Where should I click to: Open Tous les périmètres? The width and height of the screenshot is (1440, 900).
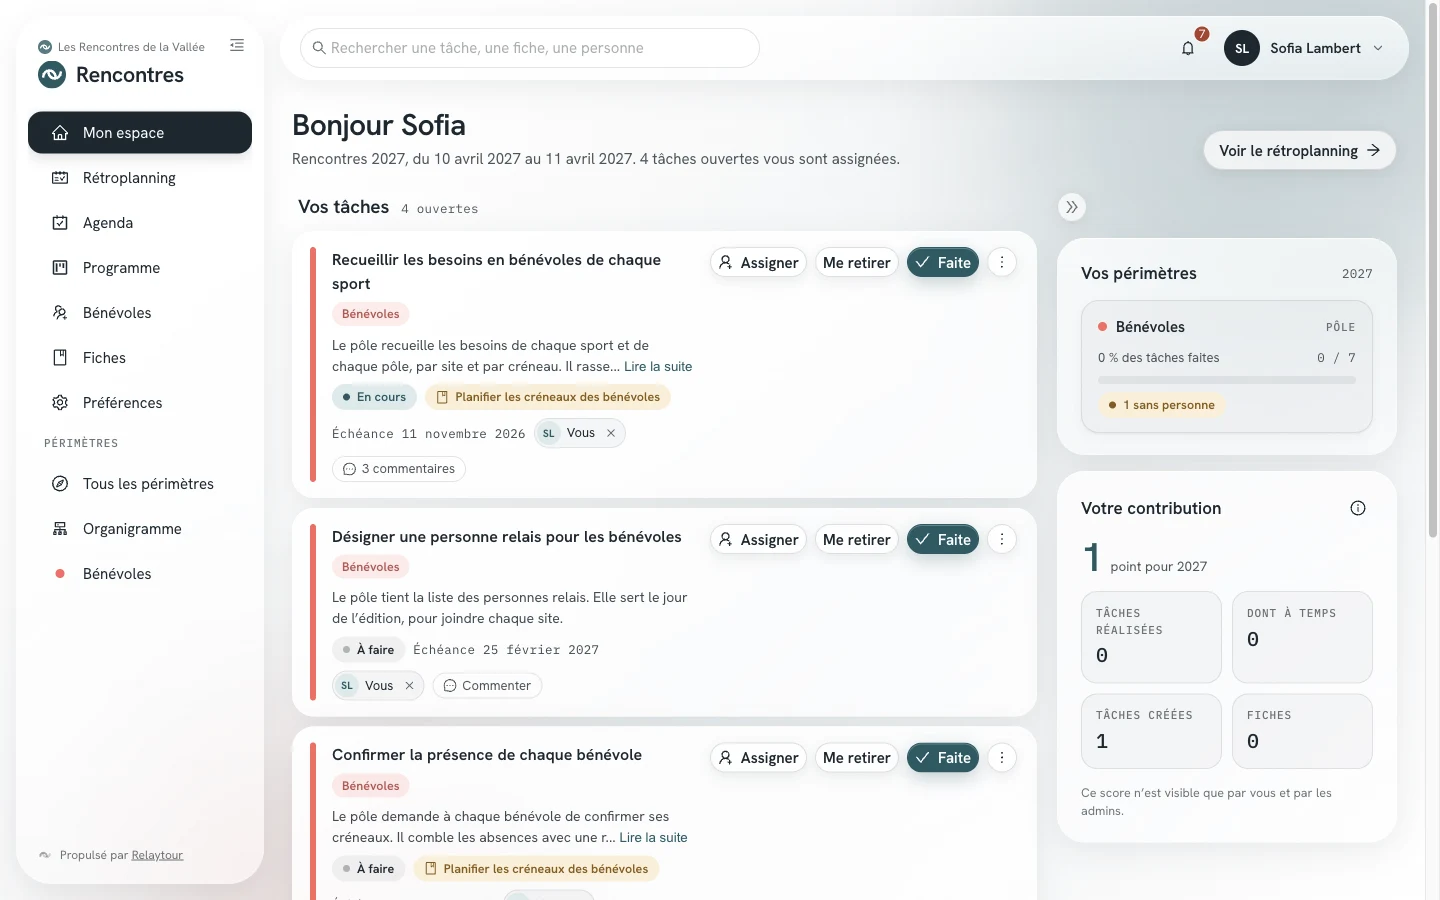click(x=140, y=484)
